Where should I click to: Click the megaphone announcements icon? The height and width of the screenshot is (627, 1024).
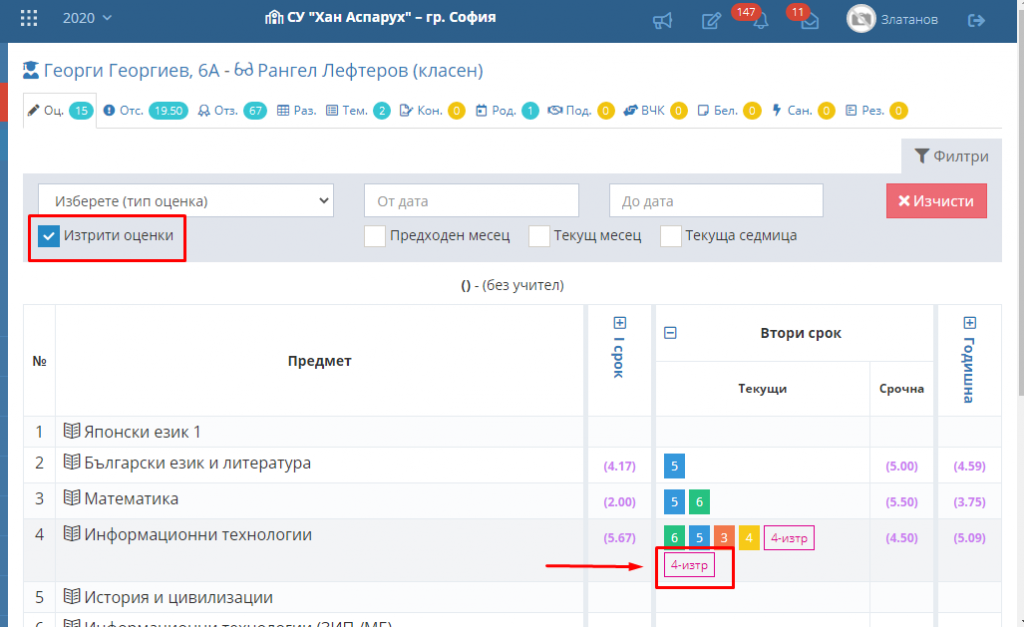[x=662, y=21]
